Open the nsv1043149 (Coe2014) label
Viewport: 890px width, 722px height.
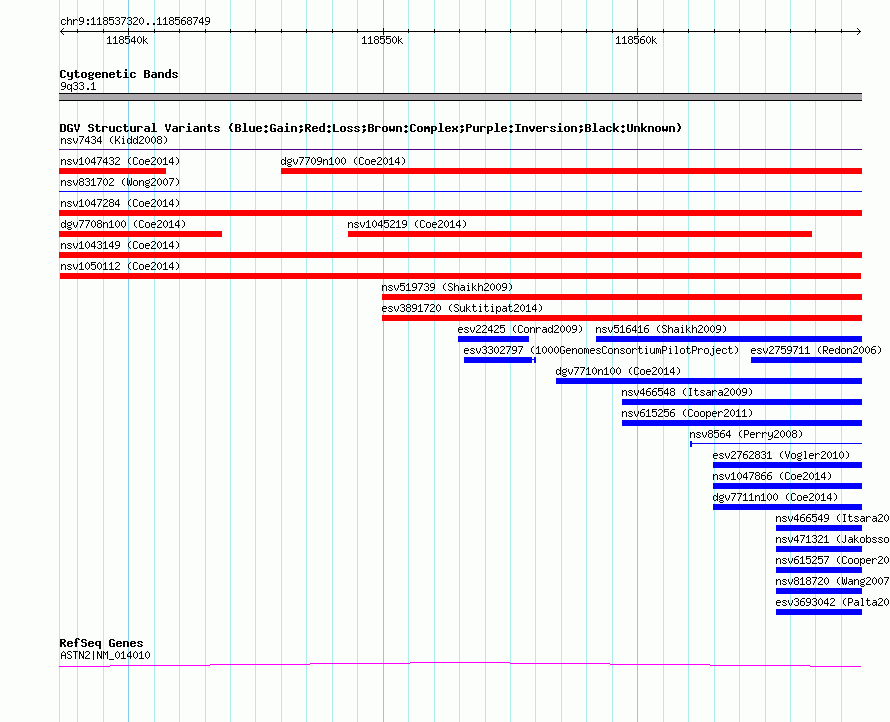[120, 245]
